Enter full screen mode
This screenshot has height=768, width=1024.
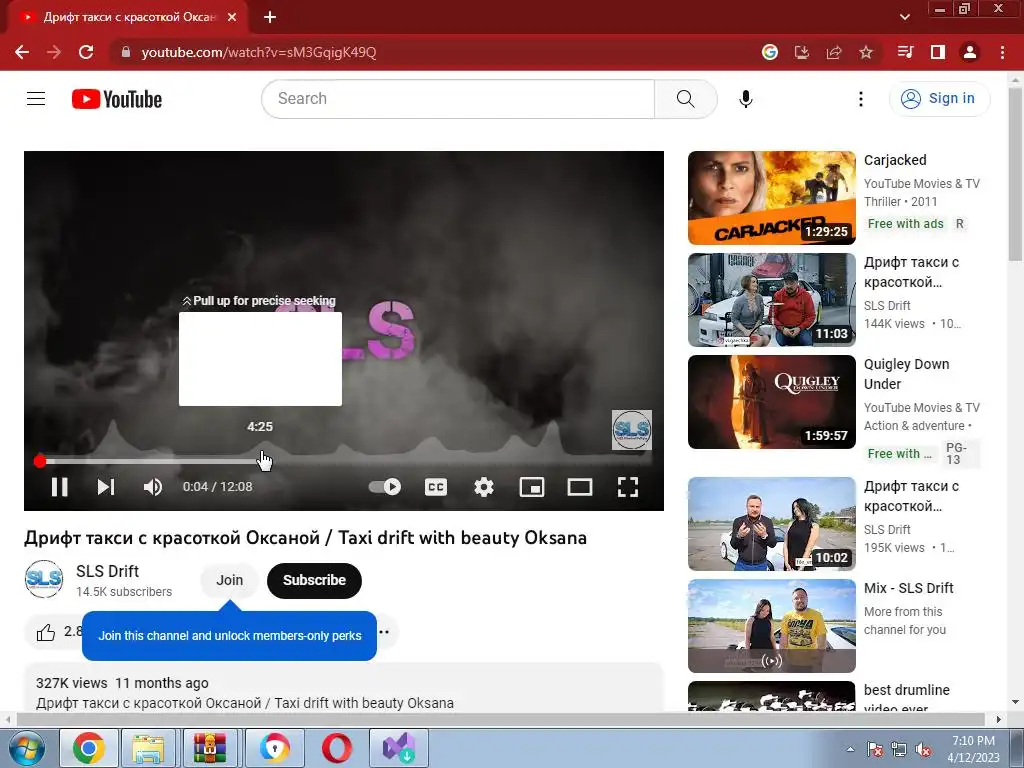click(x=628, y=487)
